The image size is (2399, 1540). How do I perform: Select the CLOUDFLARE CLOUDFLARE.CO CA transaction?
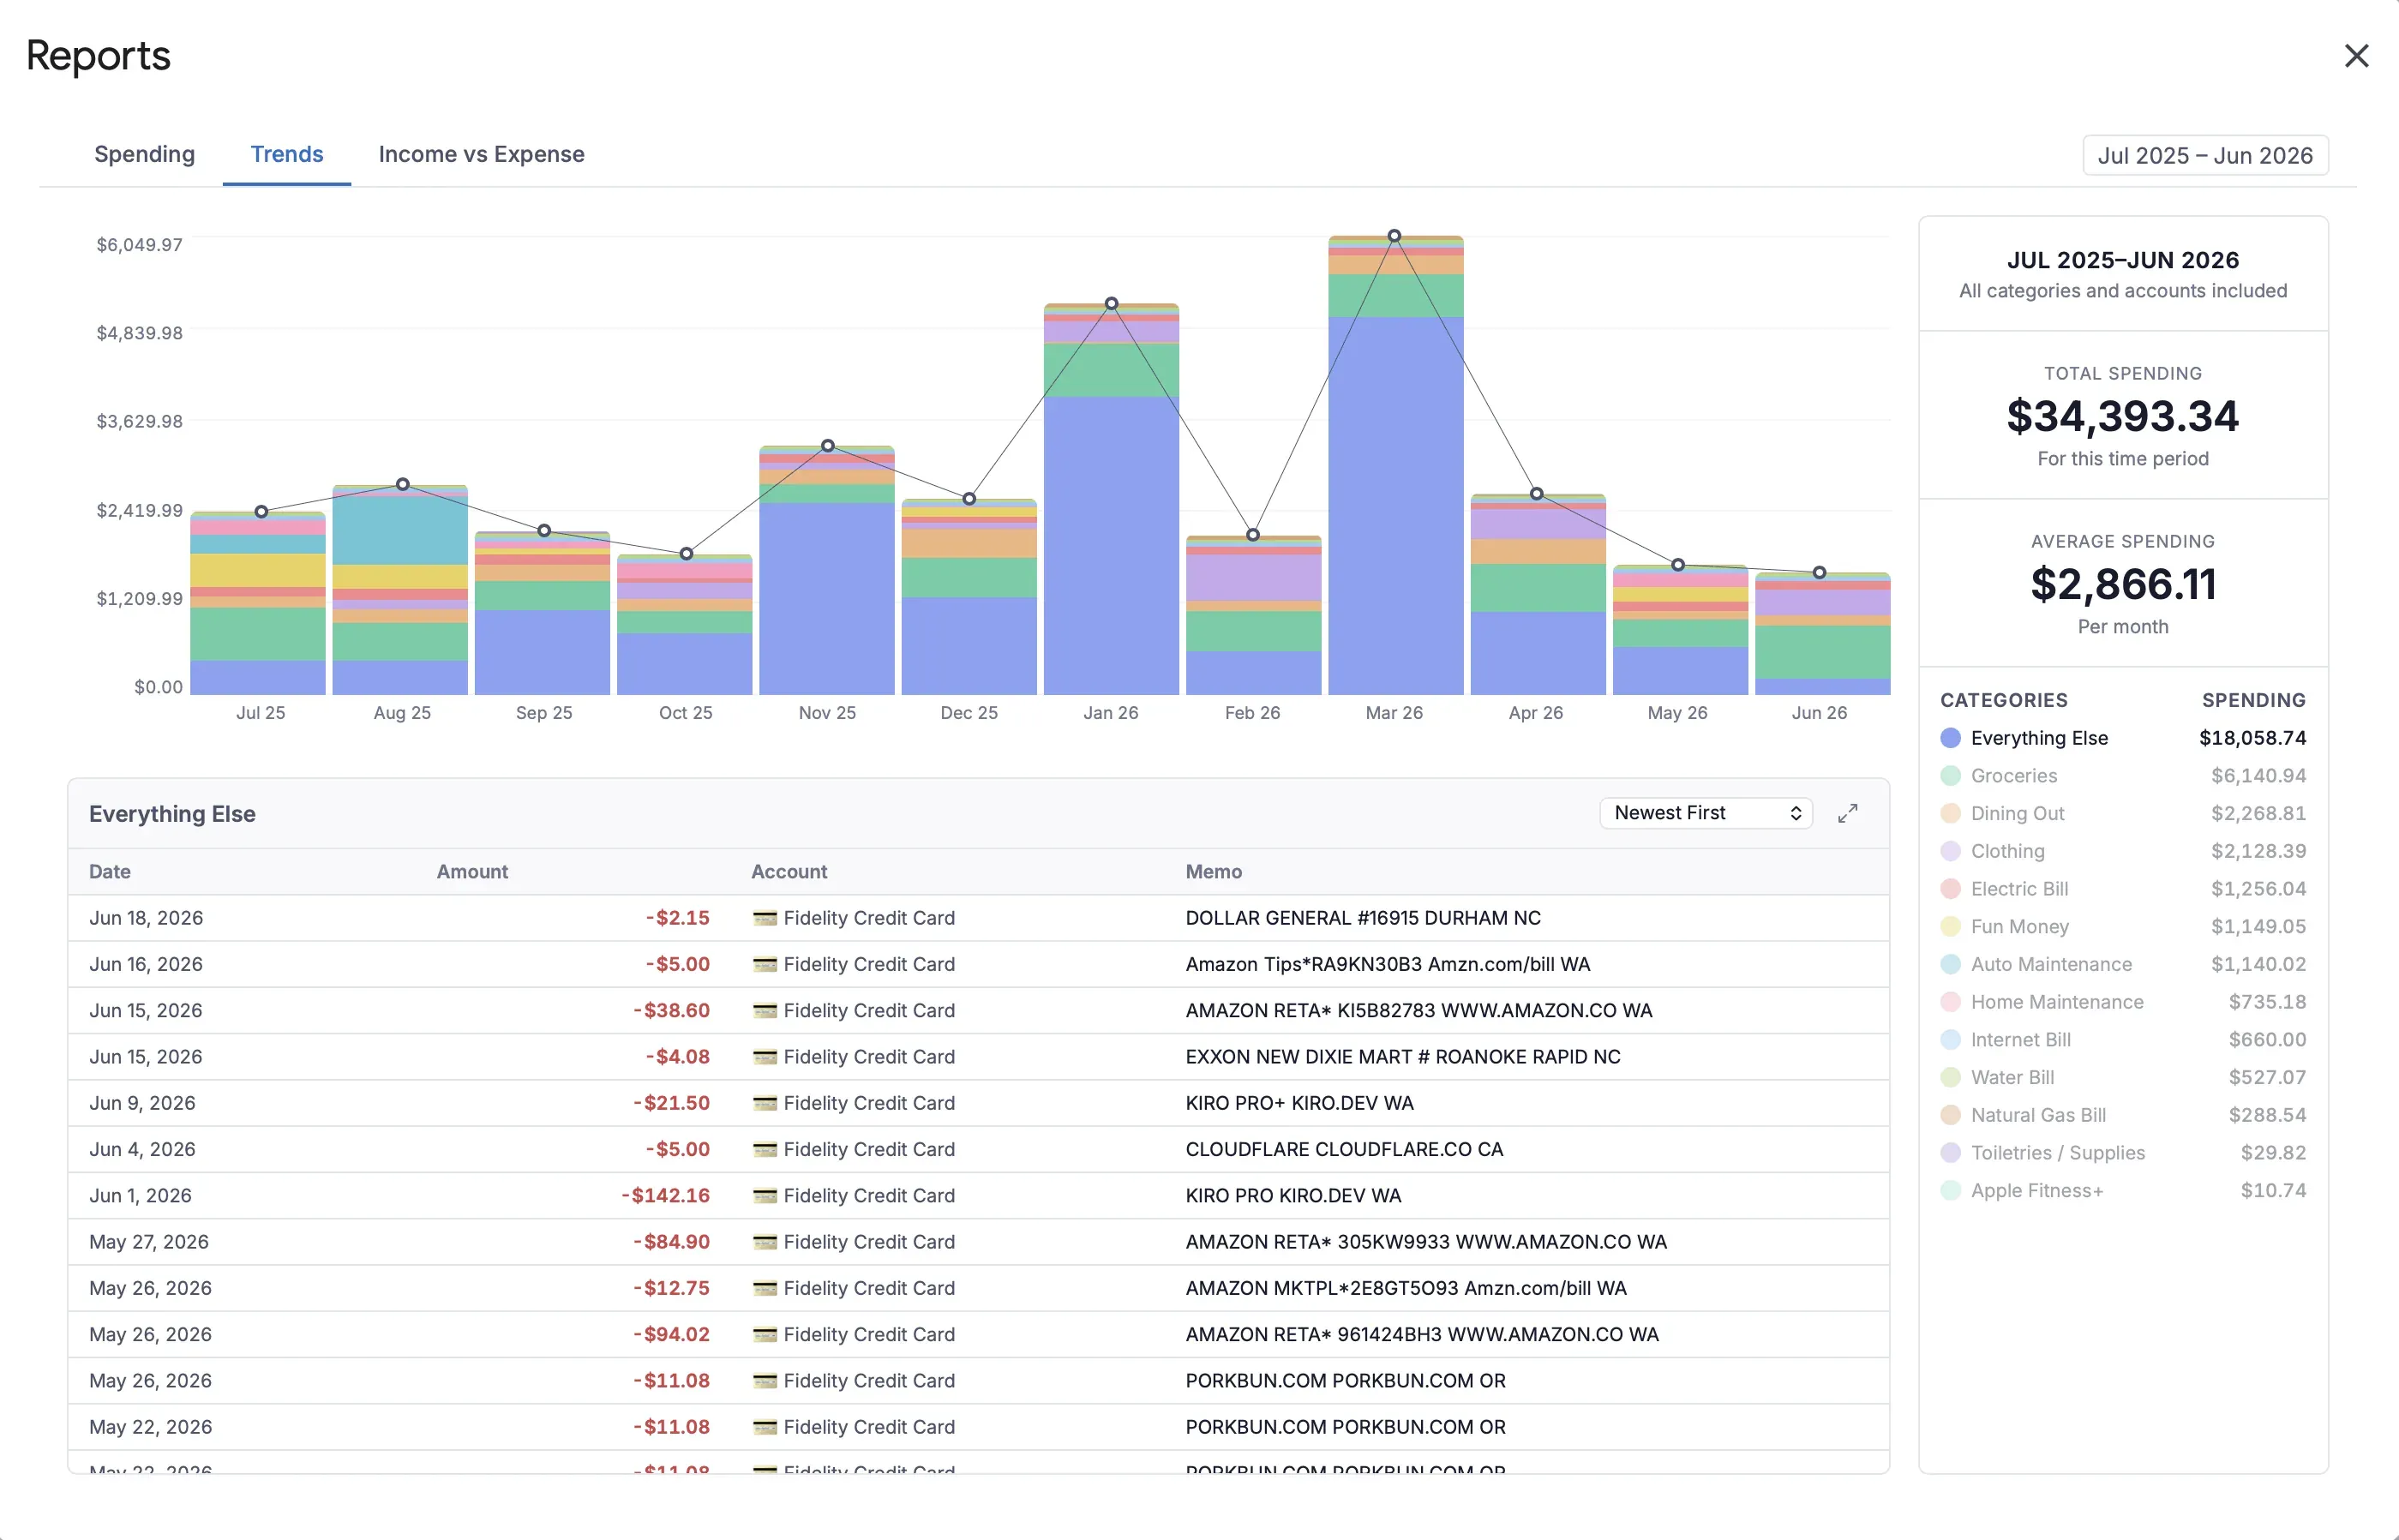point(978,1149)
